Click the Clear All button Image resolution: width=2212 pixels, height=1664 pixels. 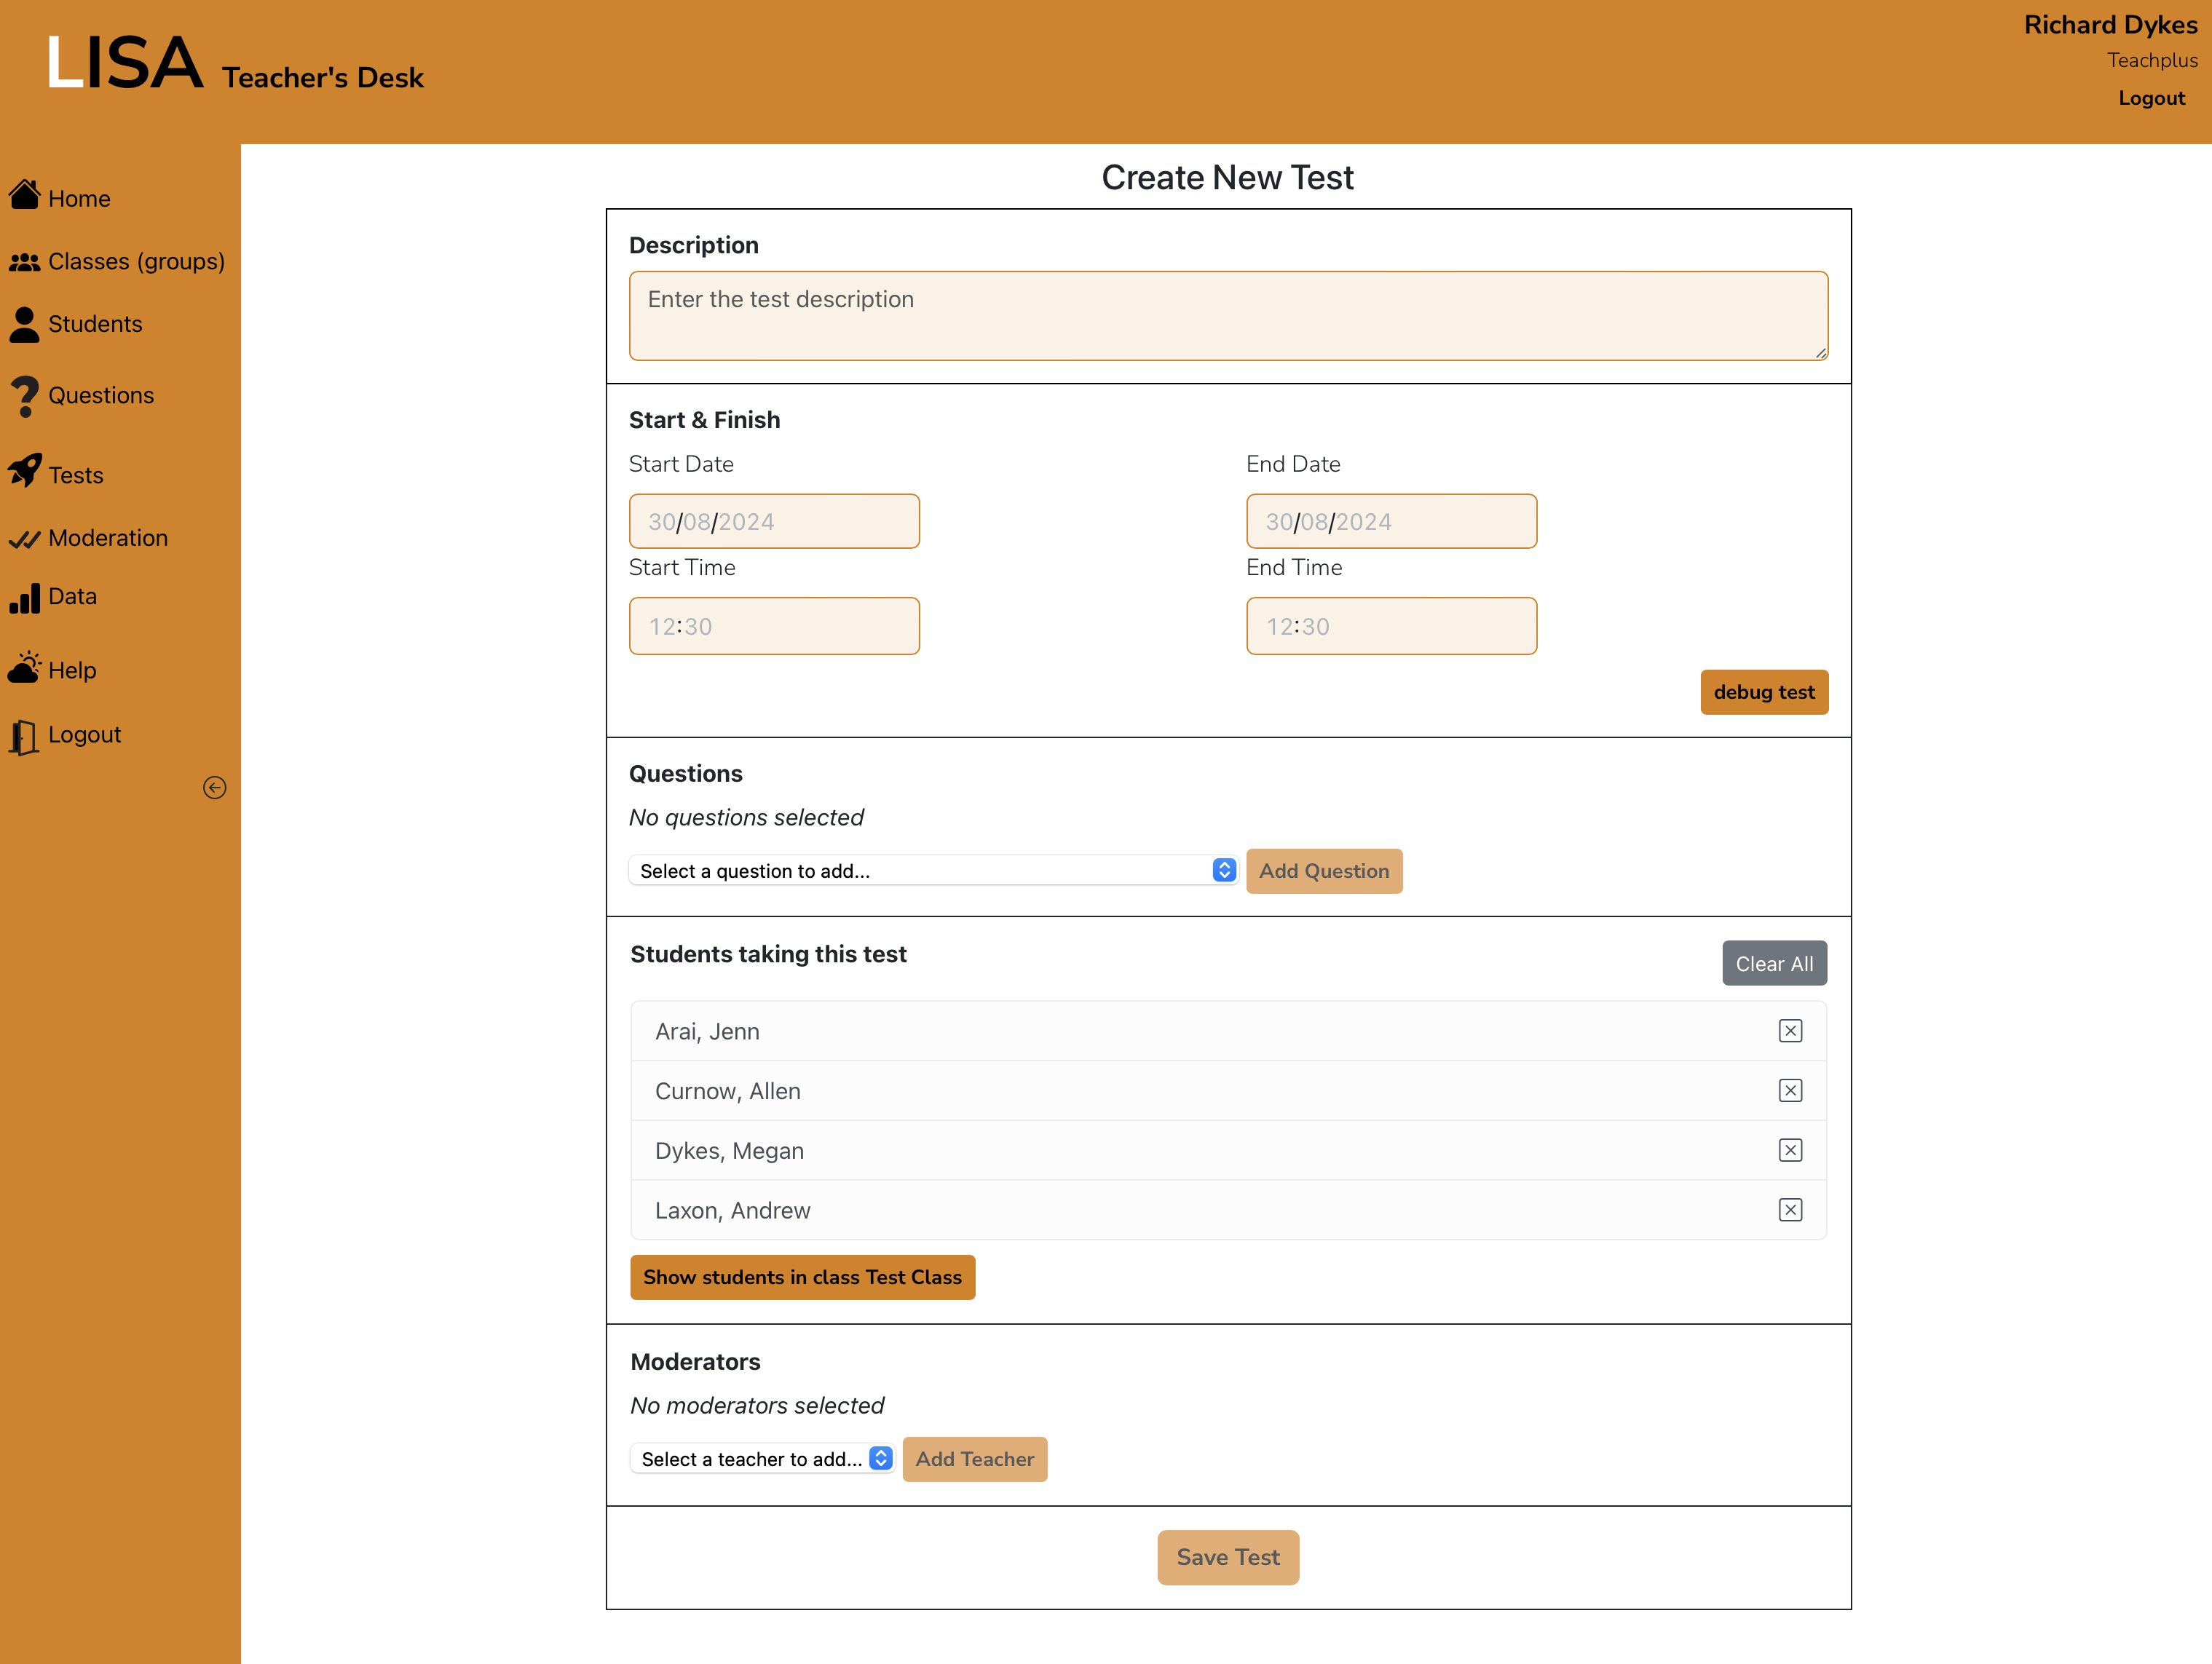click(1773, 964)
